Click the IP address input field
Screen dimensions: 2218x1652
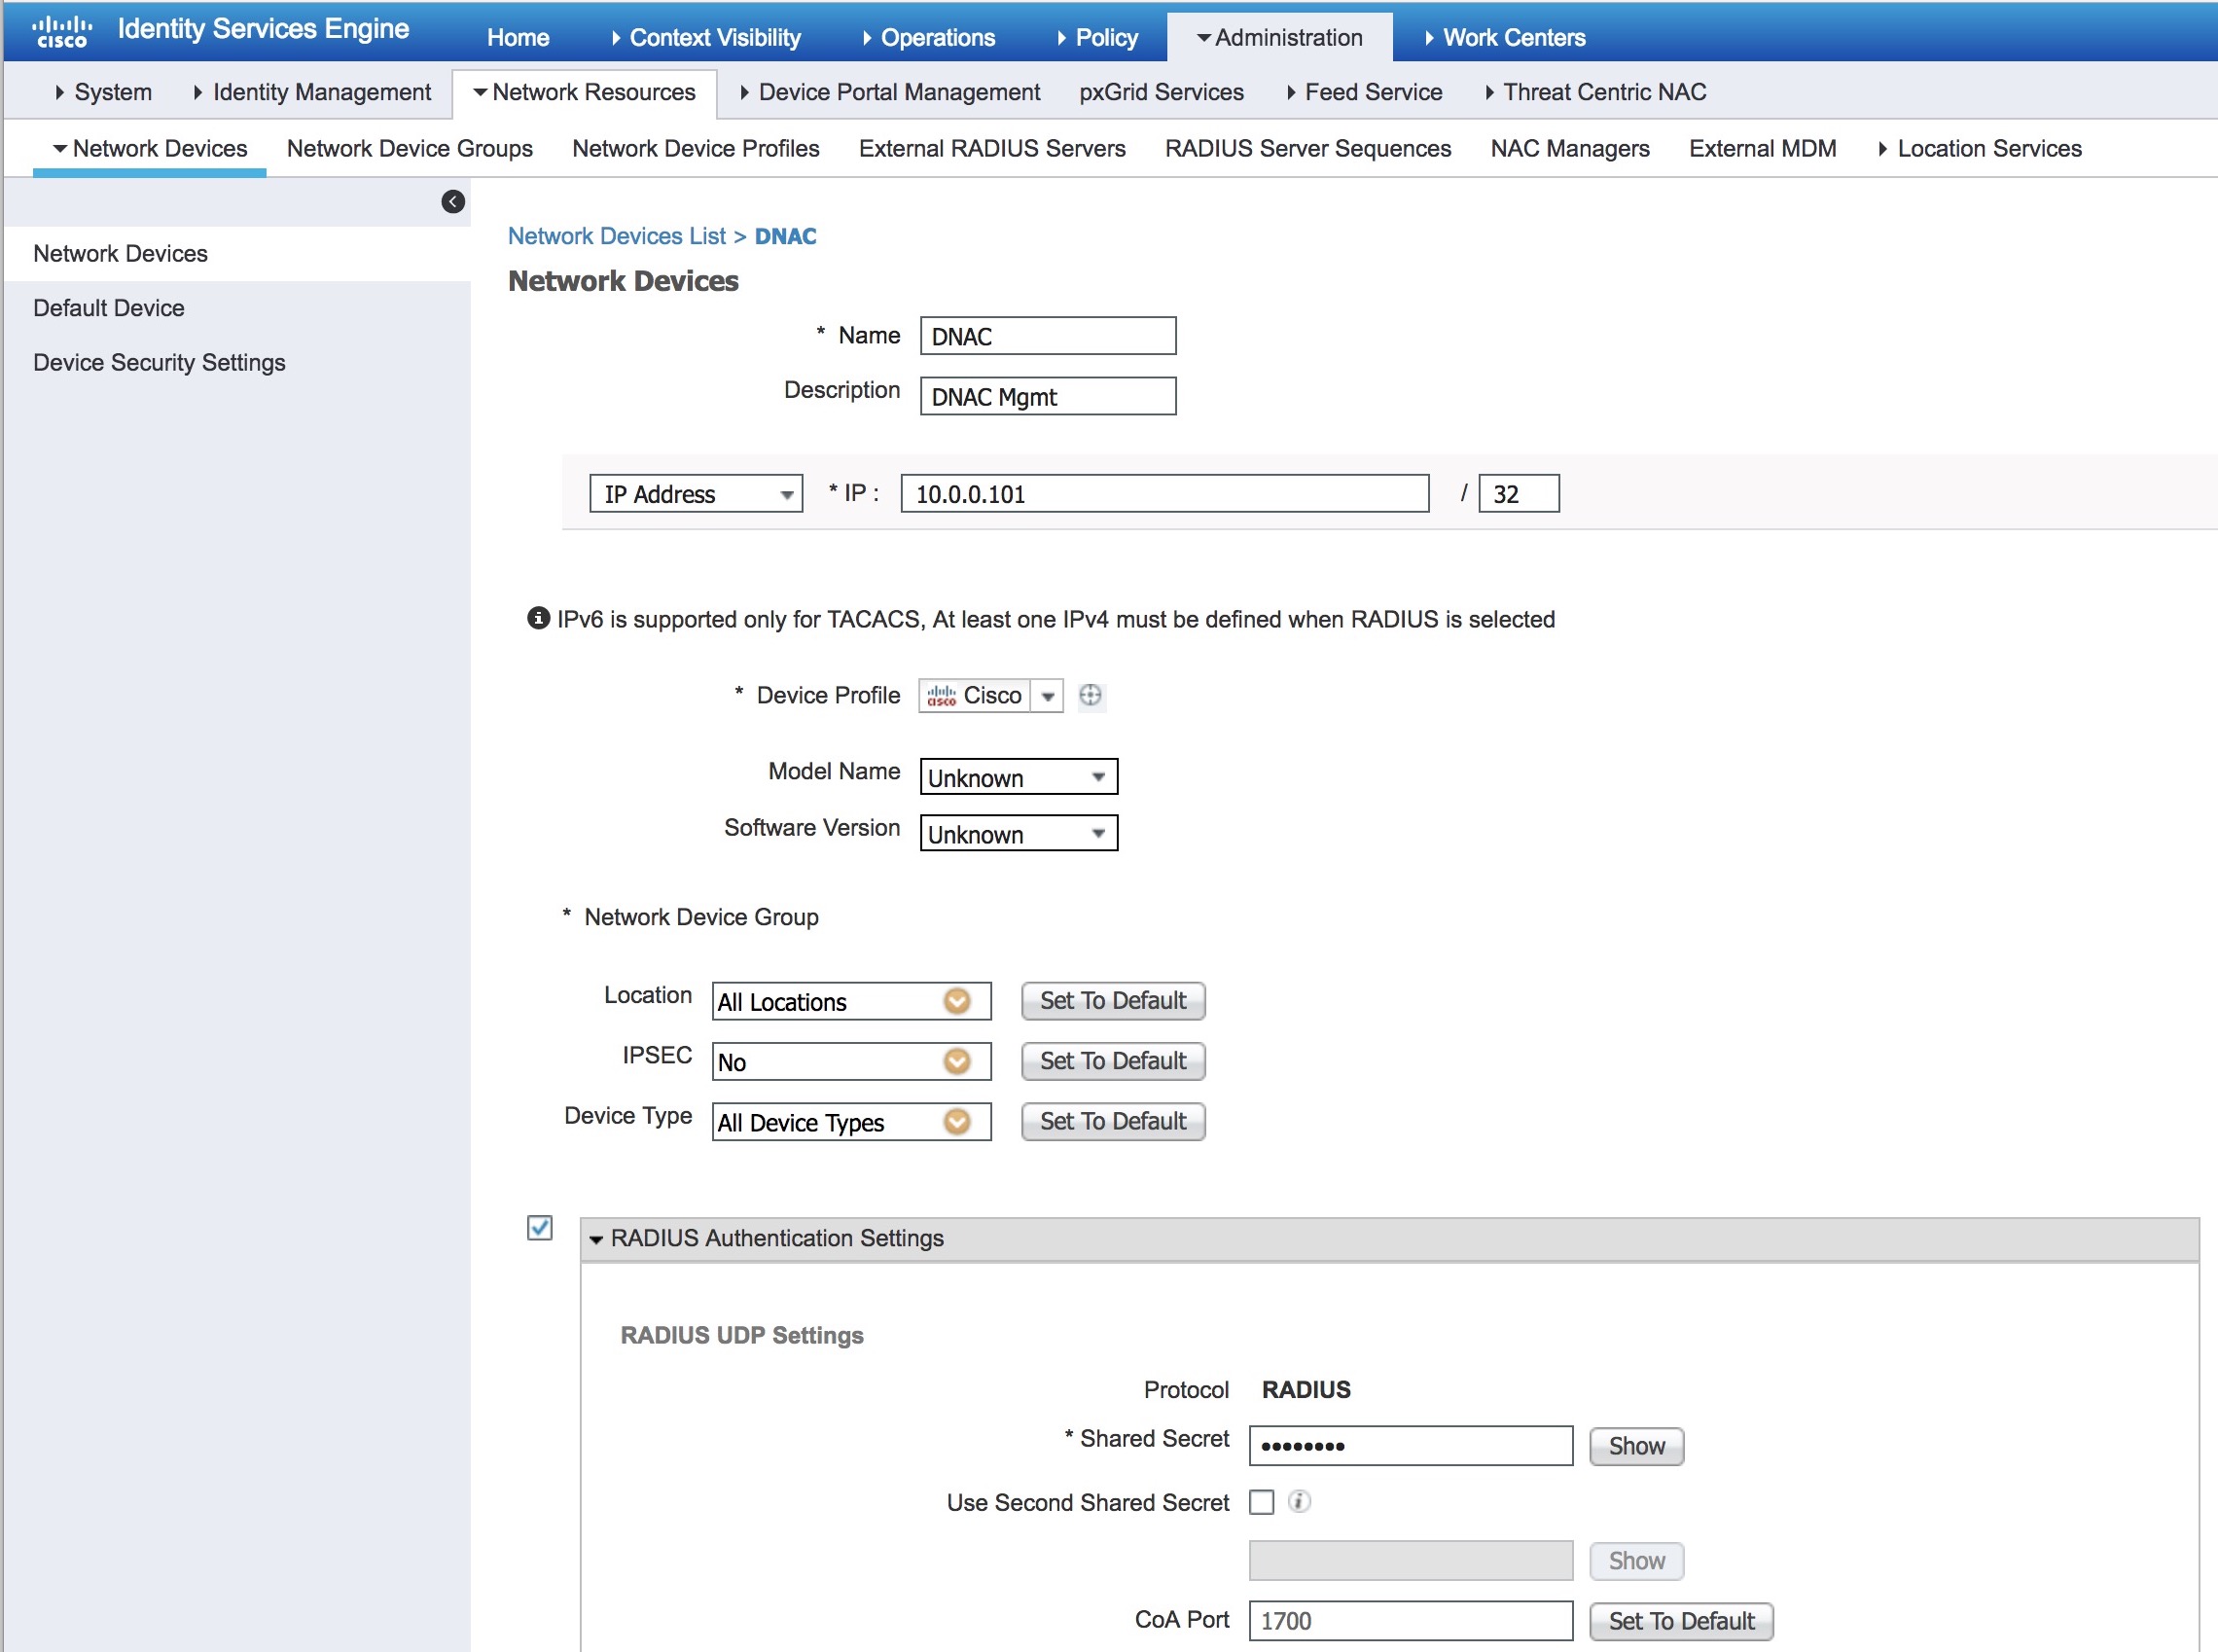coord(1165,494)
